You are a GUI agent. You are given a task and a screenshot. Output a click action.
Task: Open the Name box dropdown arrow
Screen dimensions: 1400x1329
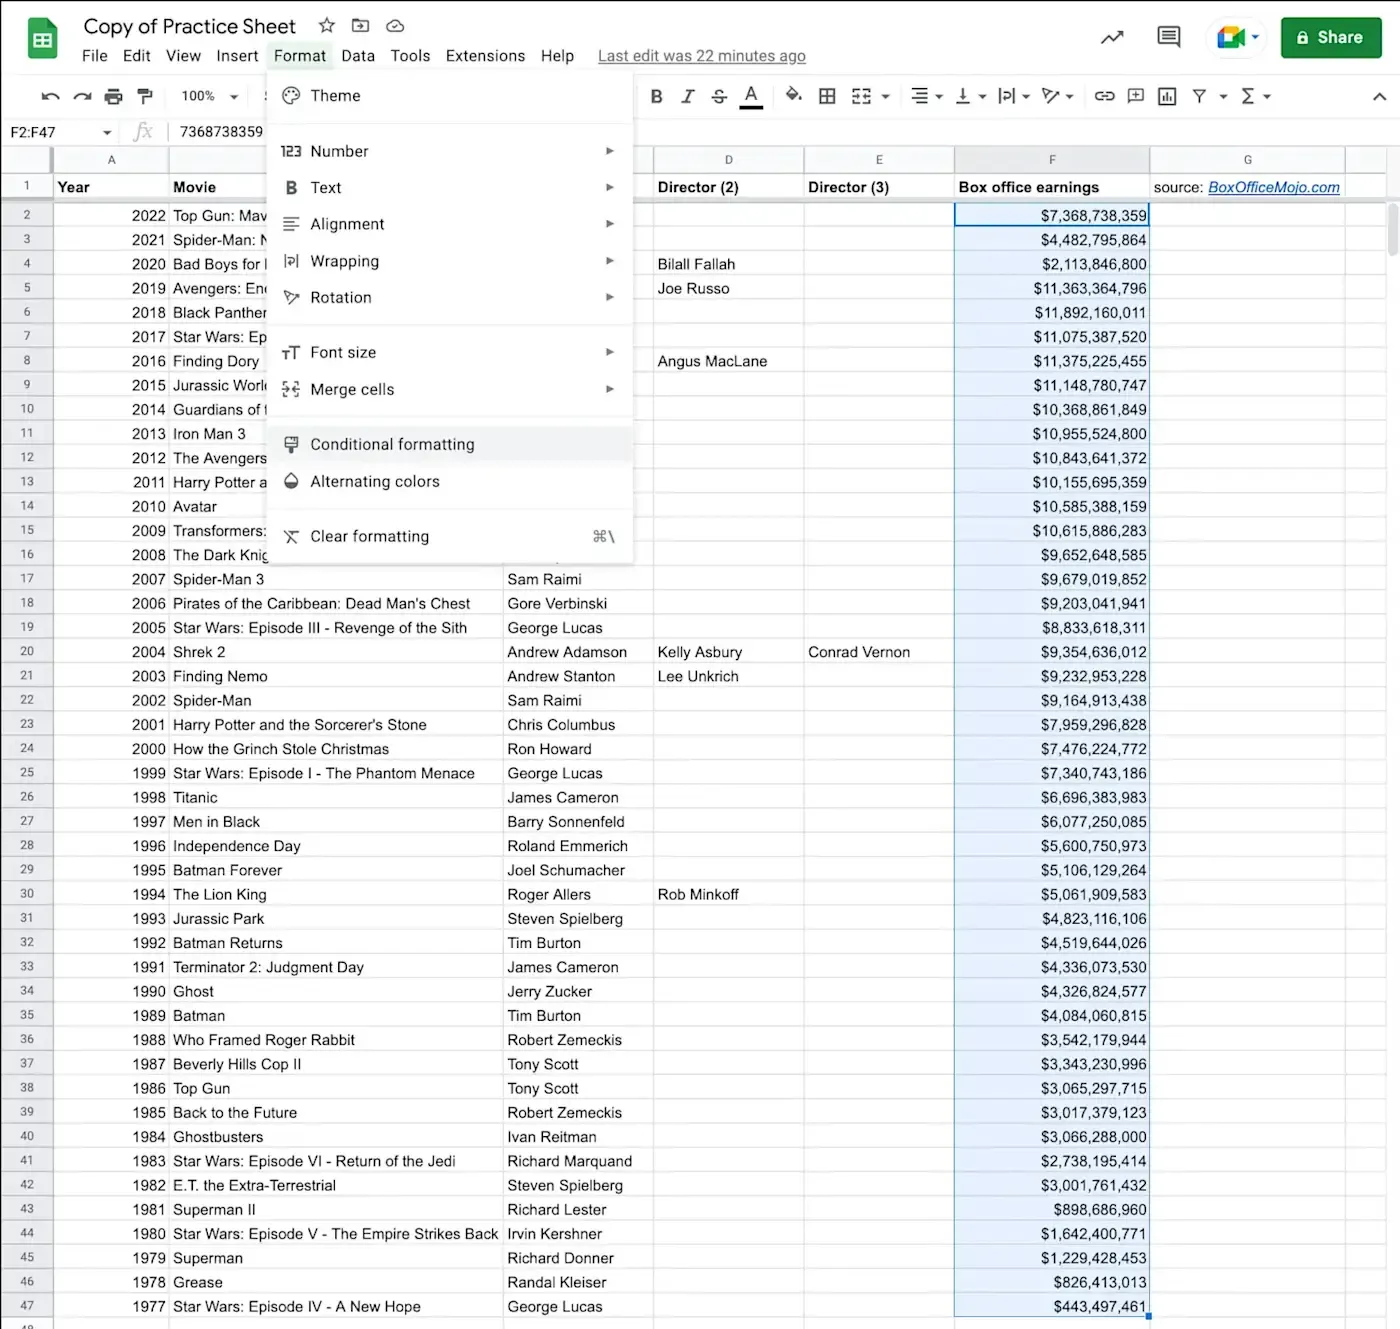107,132
